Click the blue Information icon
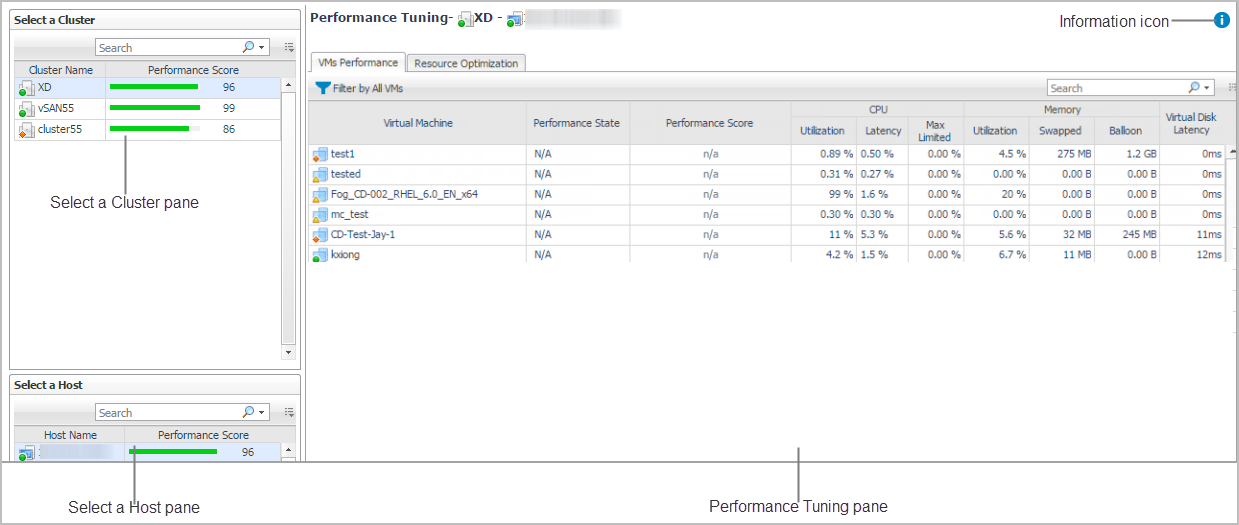 click(1221, 20)
